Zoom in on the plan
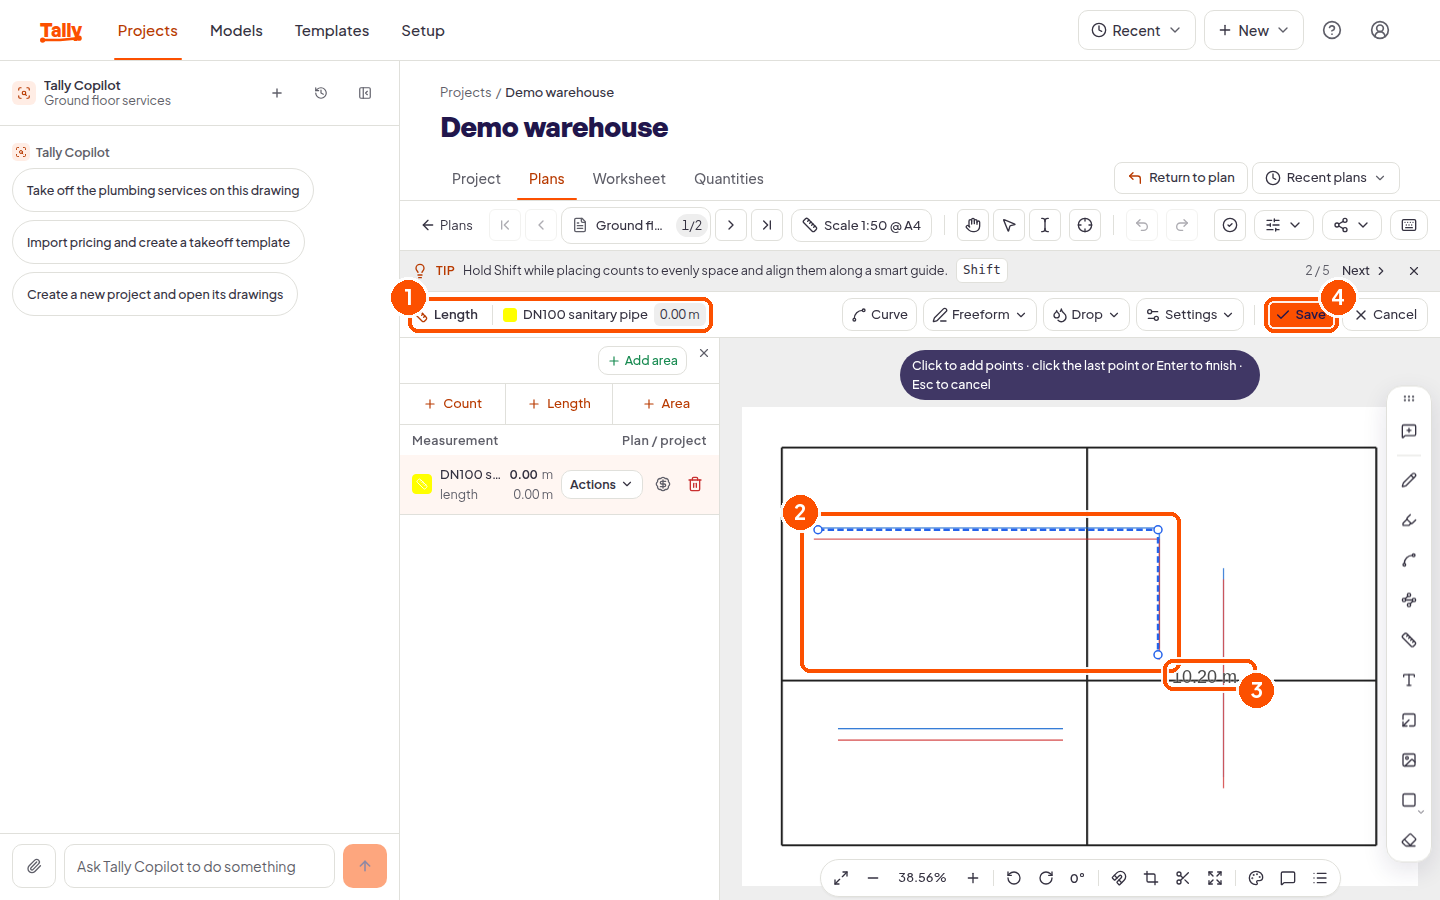The height and width of the screenshot is (900, 1440). pos(973,878)
